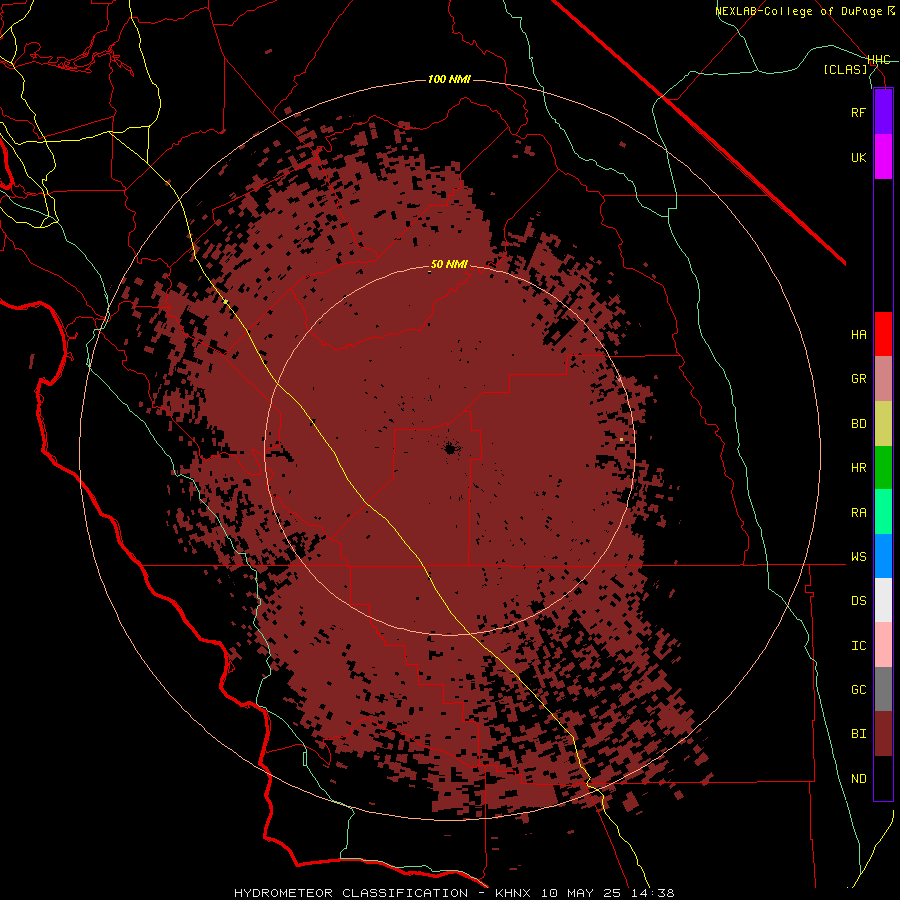Click the DS legend label

coord(858,601)
